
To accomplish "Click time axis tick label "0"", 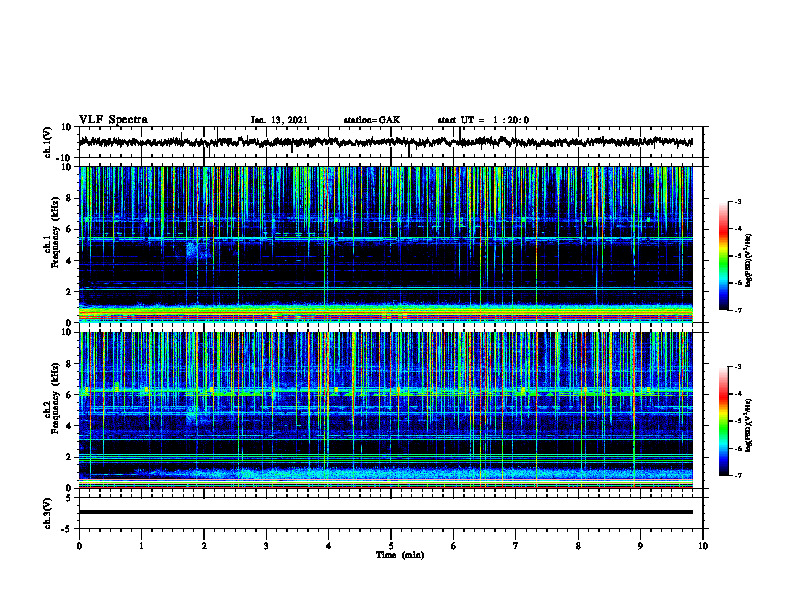I will 79,546.
